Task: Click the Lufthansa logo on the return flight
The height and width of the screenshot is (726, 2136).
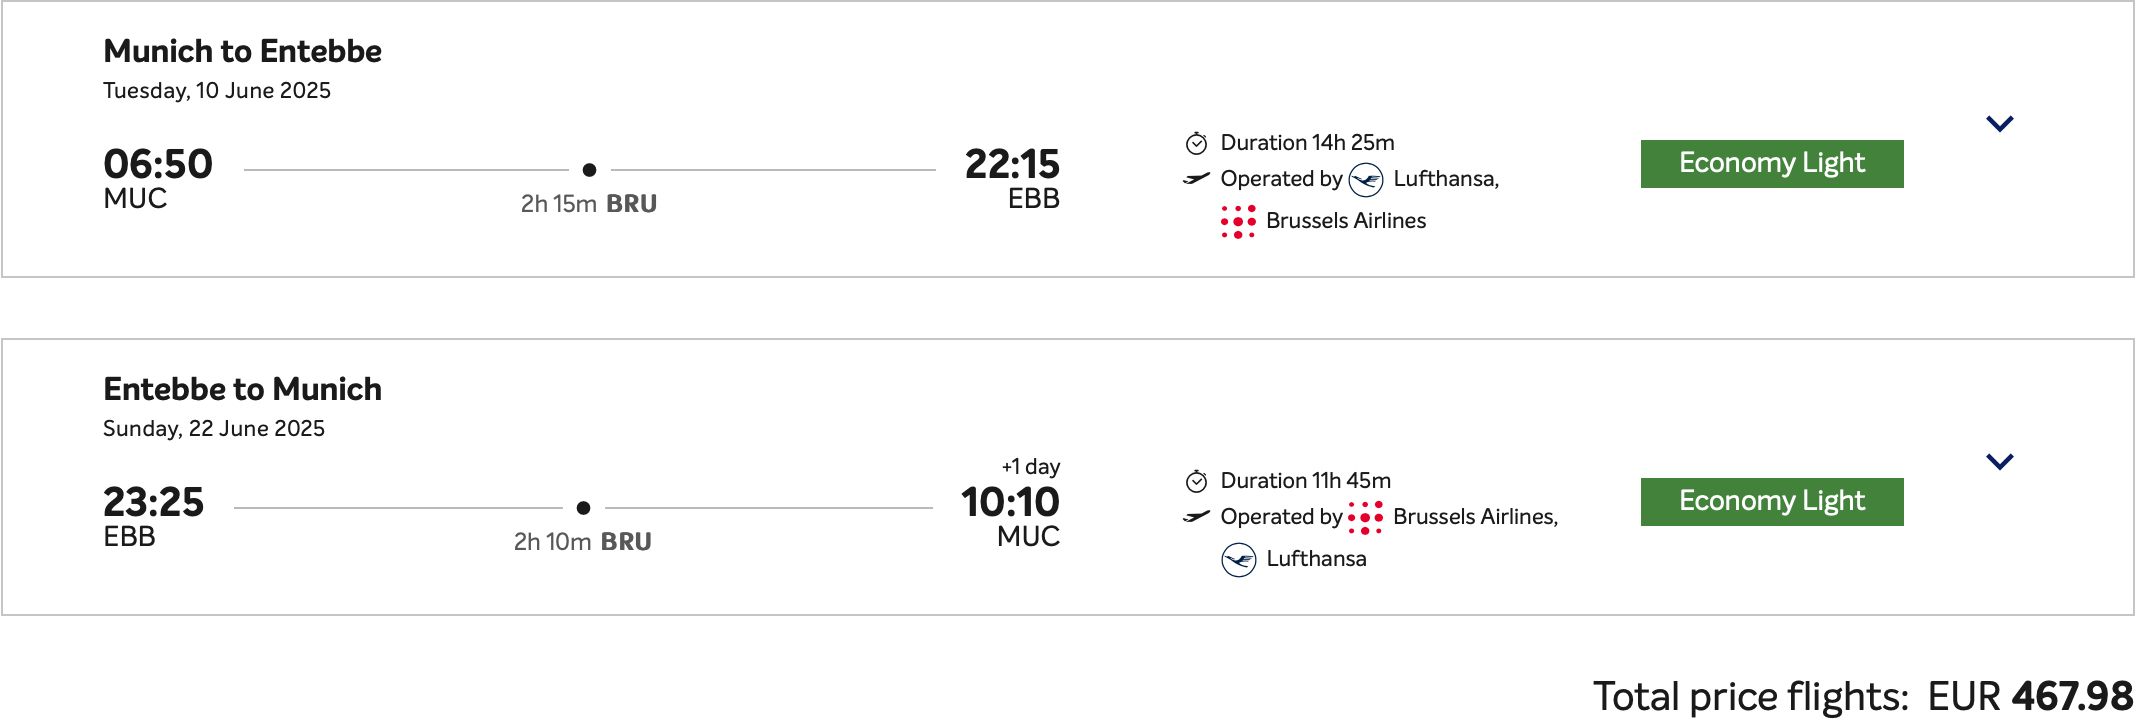Action: pyautogui.click(x=1239, y=559)
